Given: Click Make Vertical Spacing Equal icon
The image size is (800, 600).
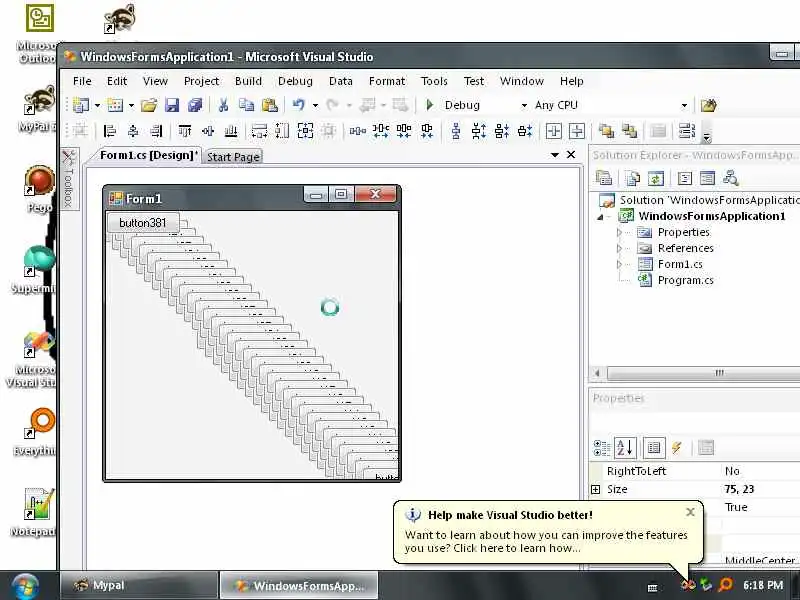Looking at the screenshot, I should coord(456,131).
